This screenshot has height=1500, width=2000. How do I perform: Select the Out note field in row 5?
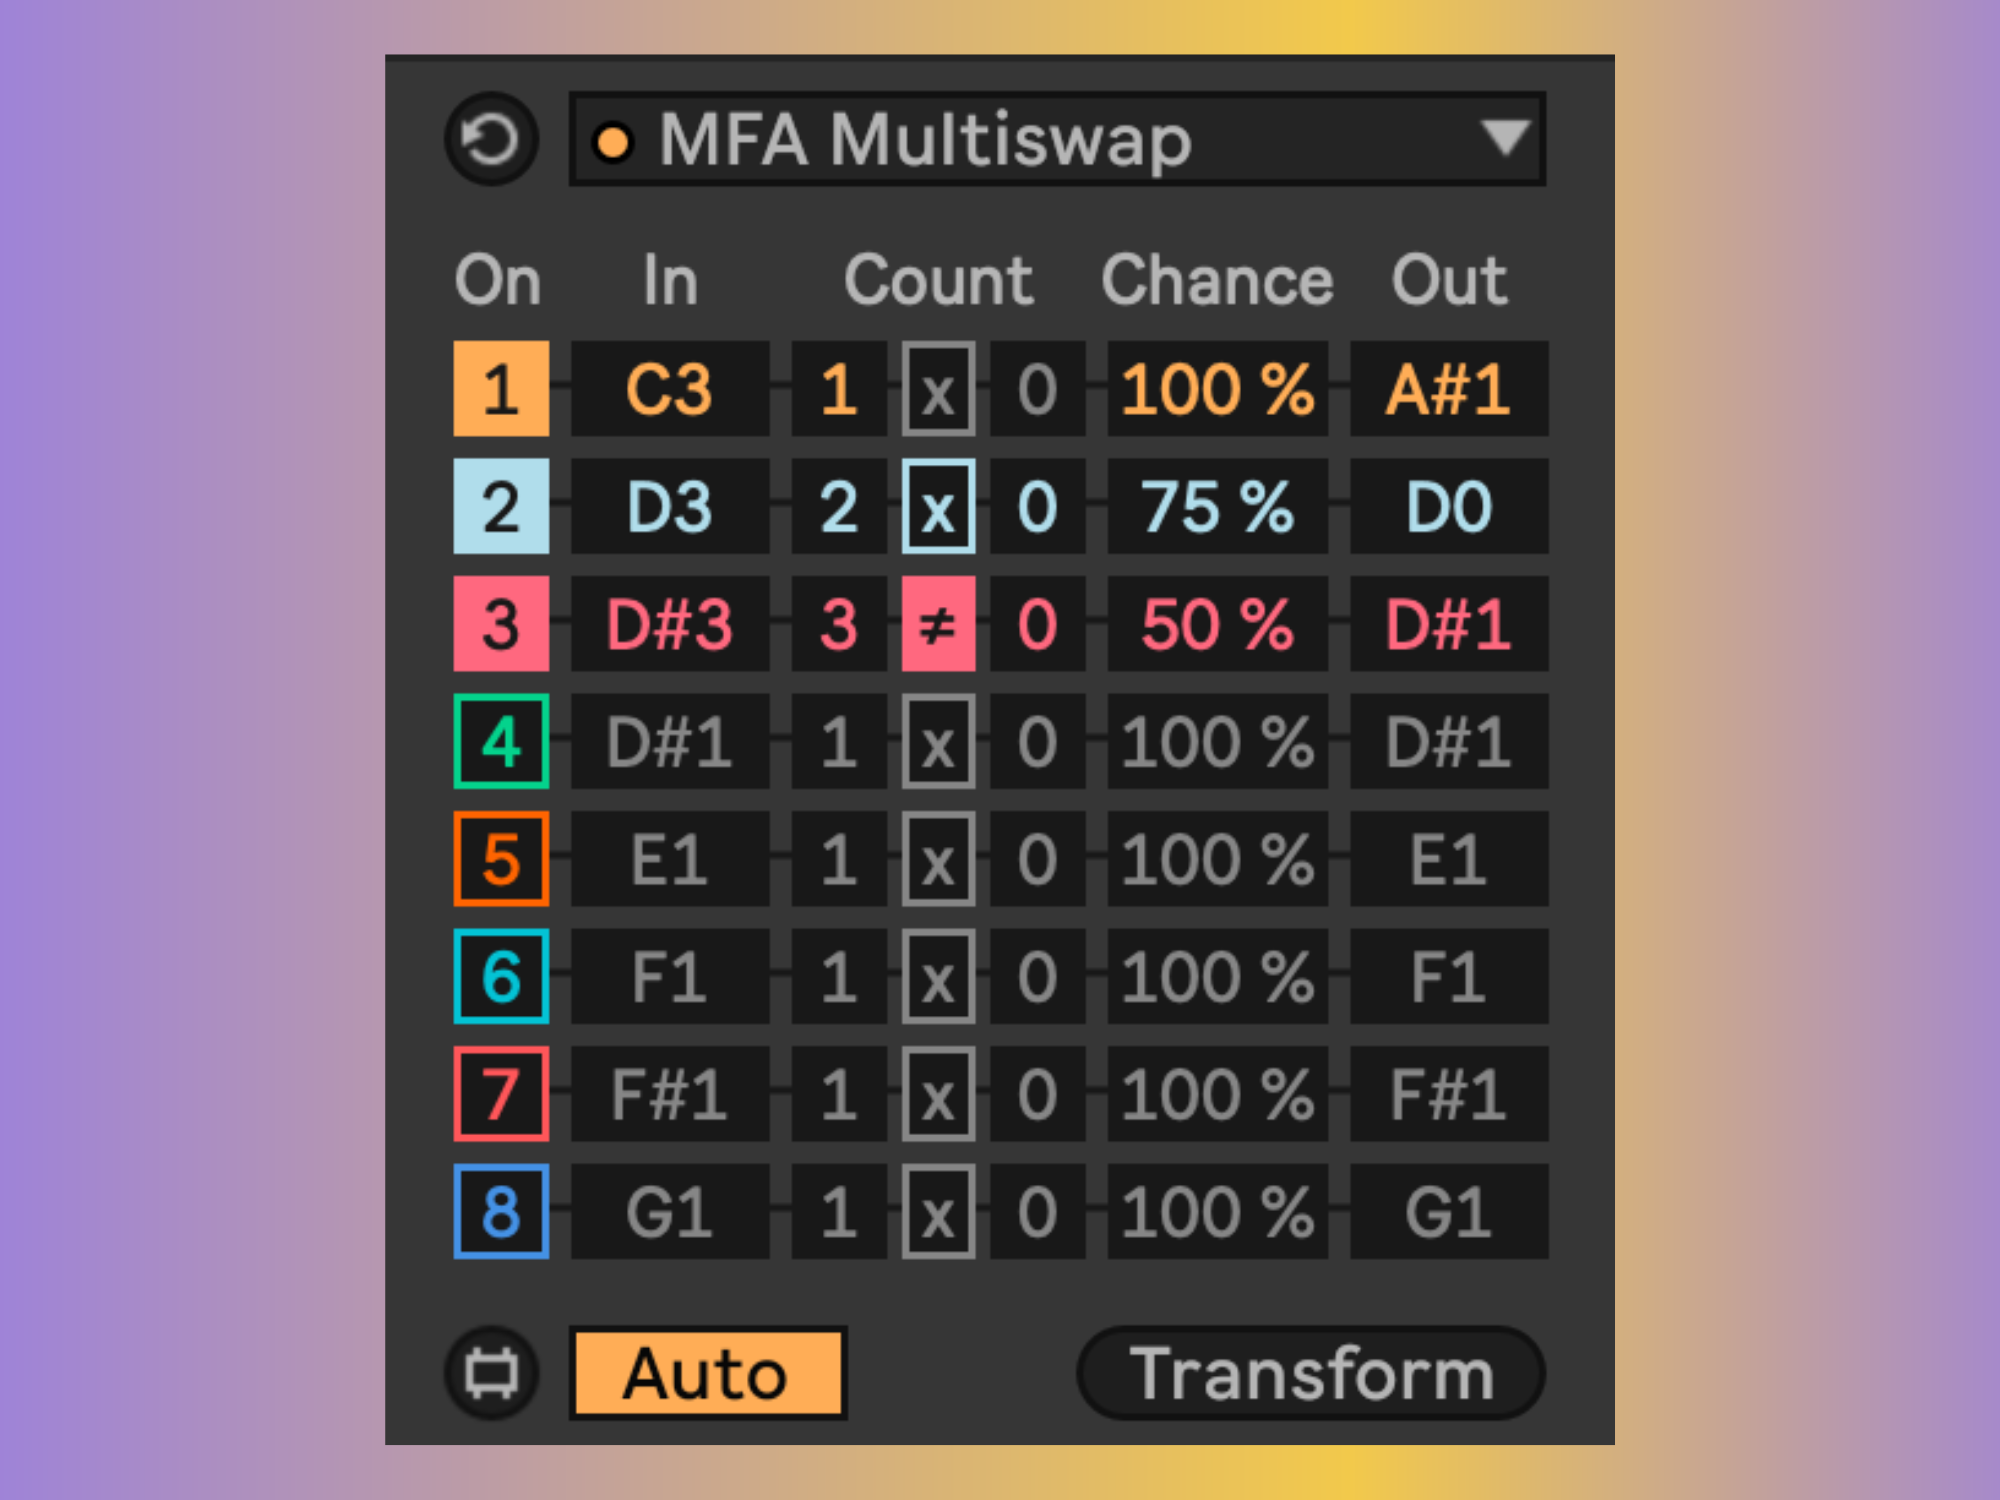(1449, 859)
